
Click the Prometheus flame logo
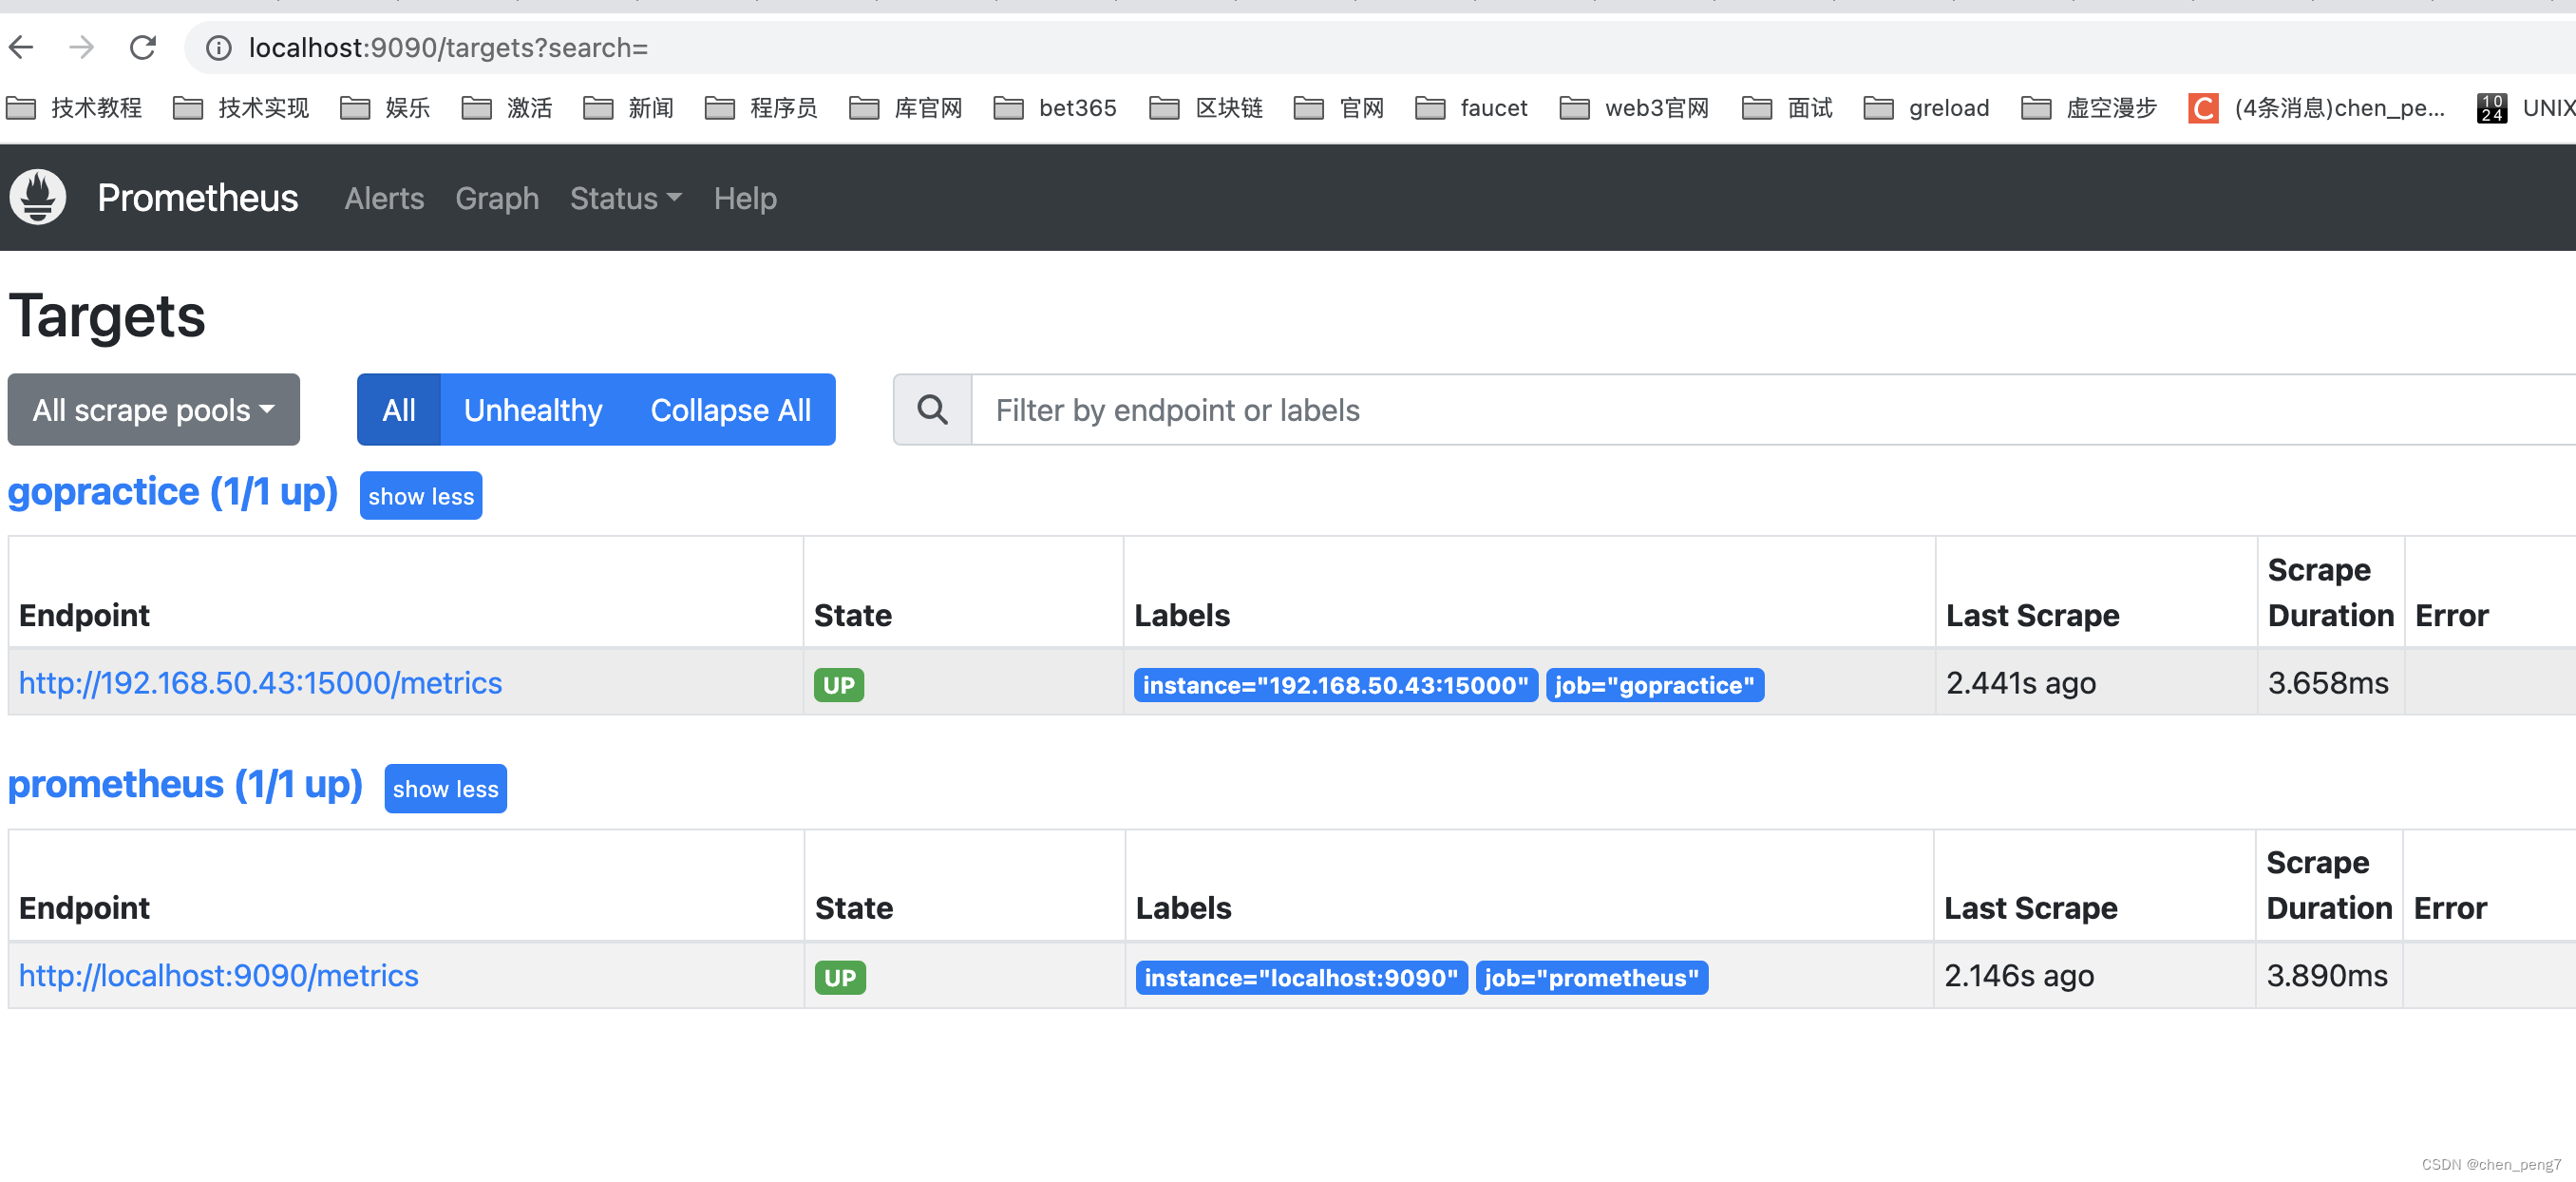point(38,197)
